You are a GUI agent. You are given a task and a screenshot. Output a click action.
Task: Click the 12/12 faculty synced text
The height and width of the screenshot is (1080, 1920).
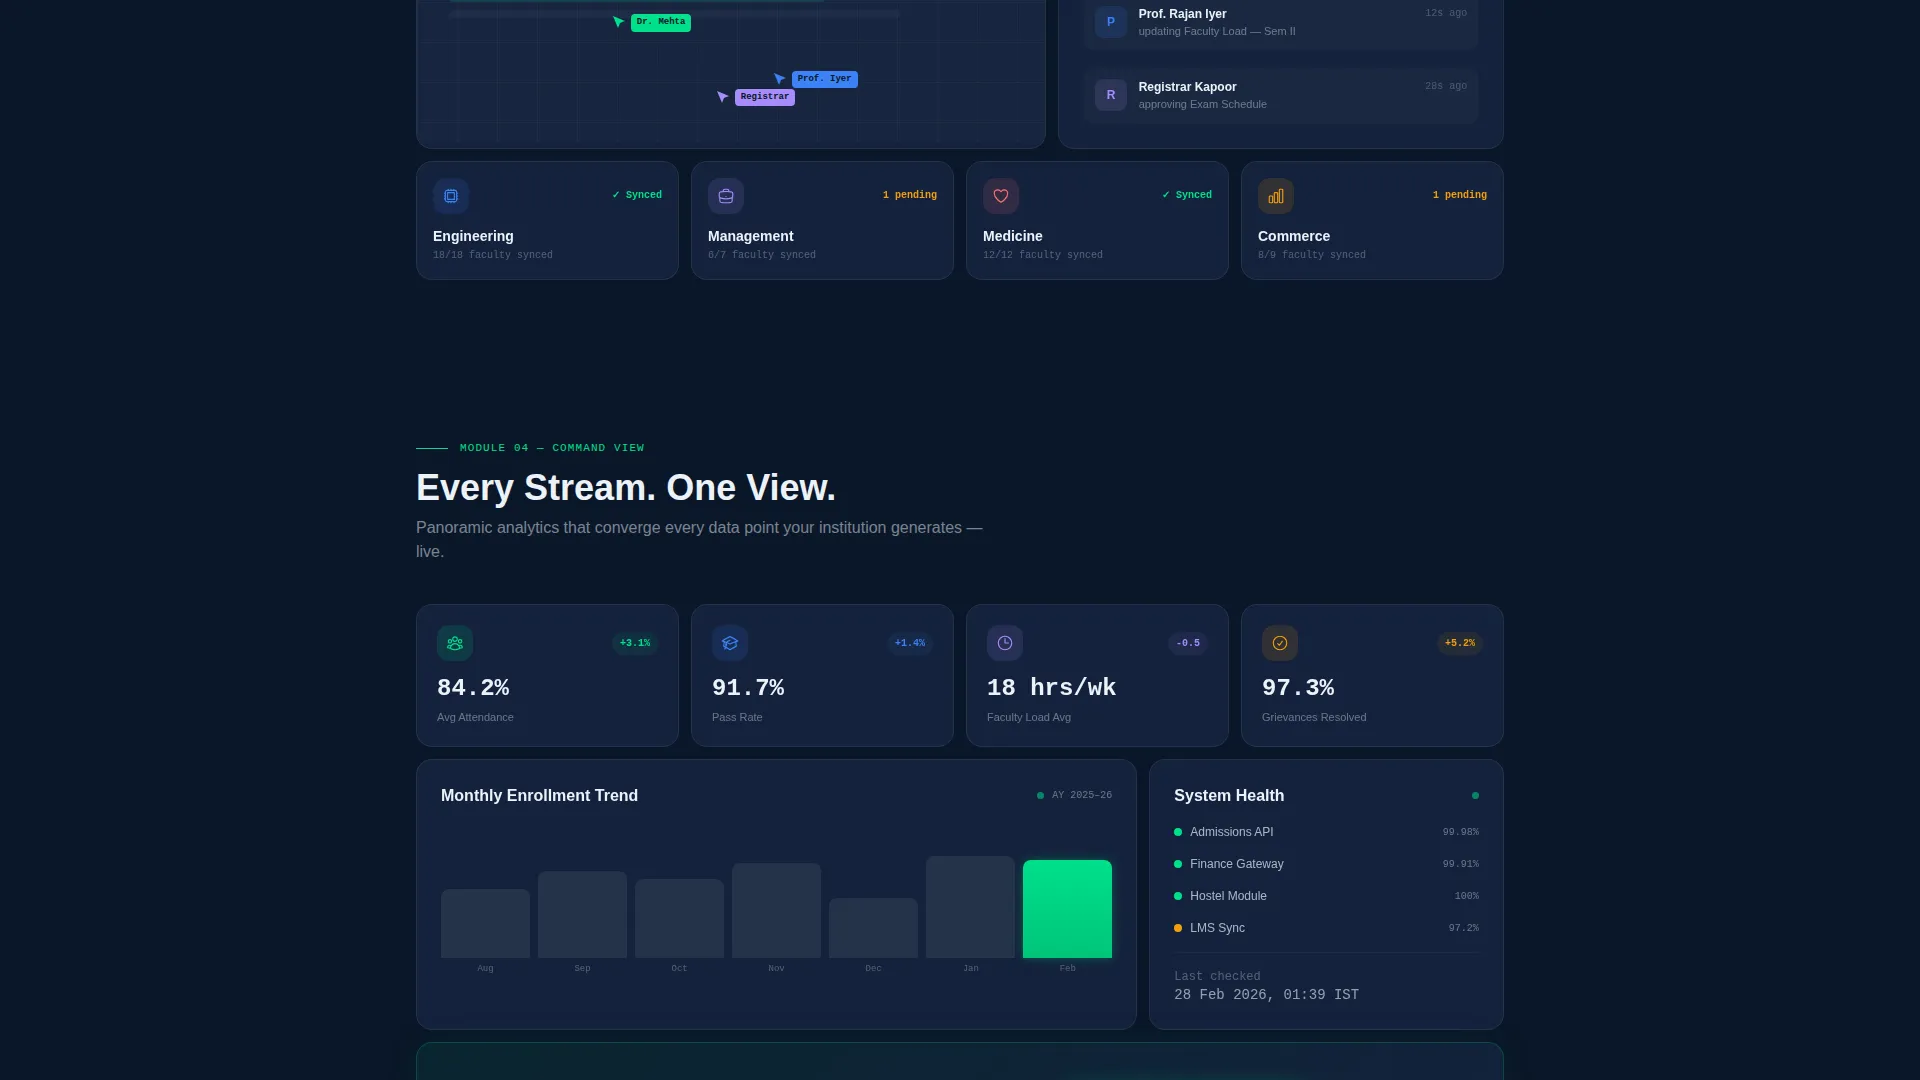tap(1043, 255)
